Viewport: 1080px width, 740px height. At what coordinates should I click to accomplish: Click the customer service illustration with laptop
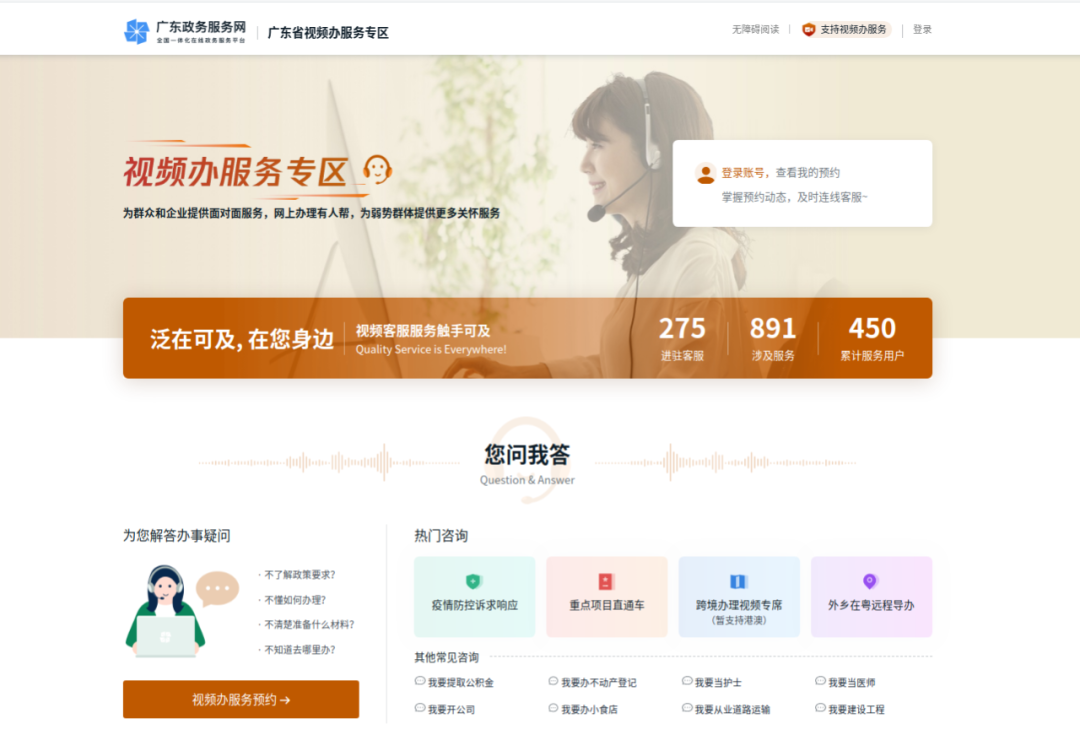point(166,611)
